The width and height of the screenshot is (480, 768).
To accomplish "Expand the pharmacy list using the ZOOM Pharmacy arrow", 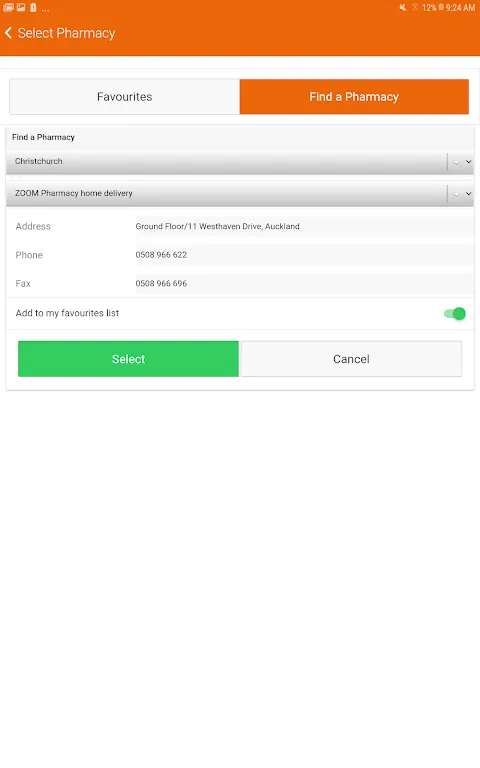I will click(x=468, y=194).
